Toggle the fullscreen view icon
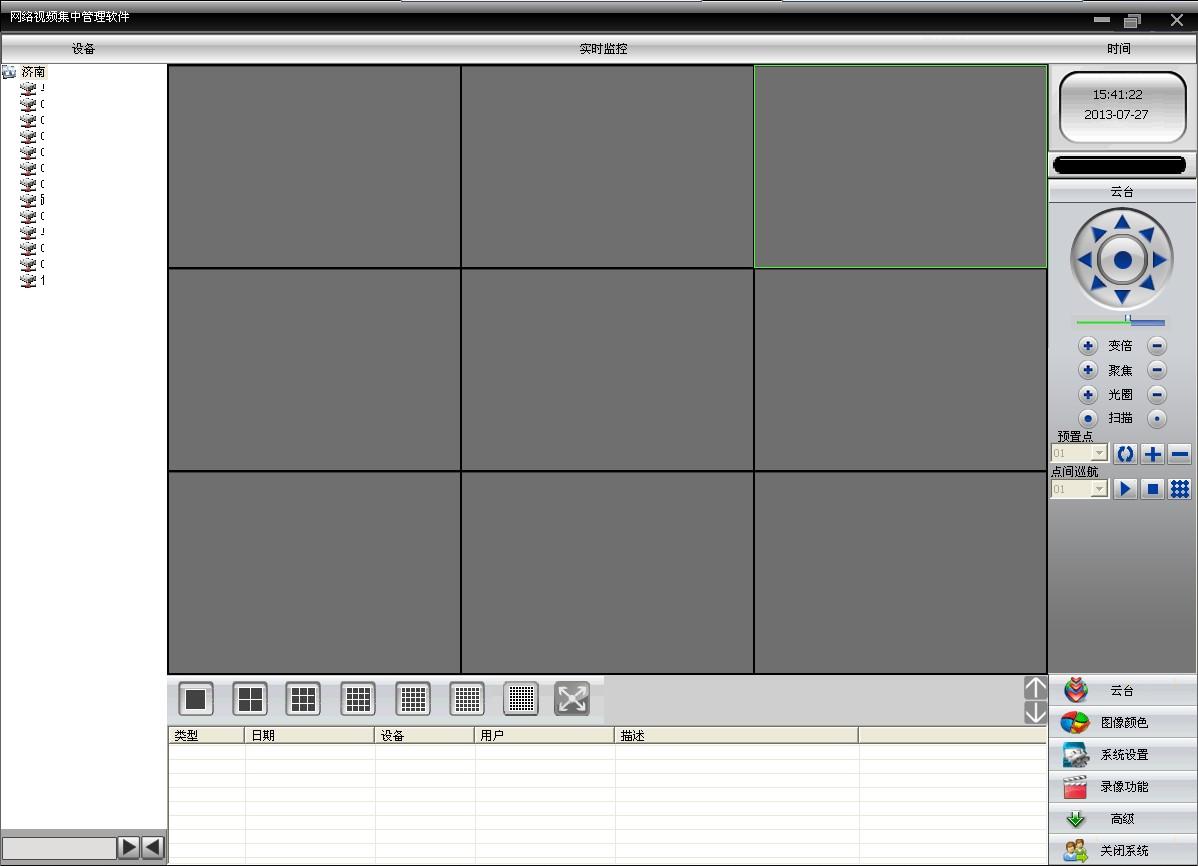The height and width of the screenshot is (866, 1198). tap(572, 699)
